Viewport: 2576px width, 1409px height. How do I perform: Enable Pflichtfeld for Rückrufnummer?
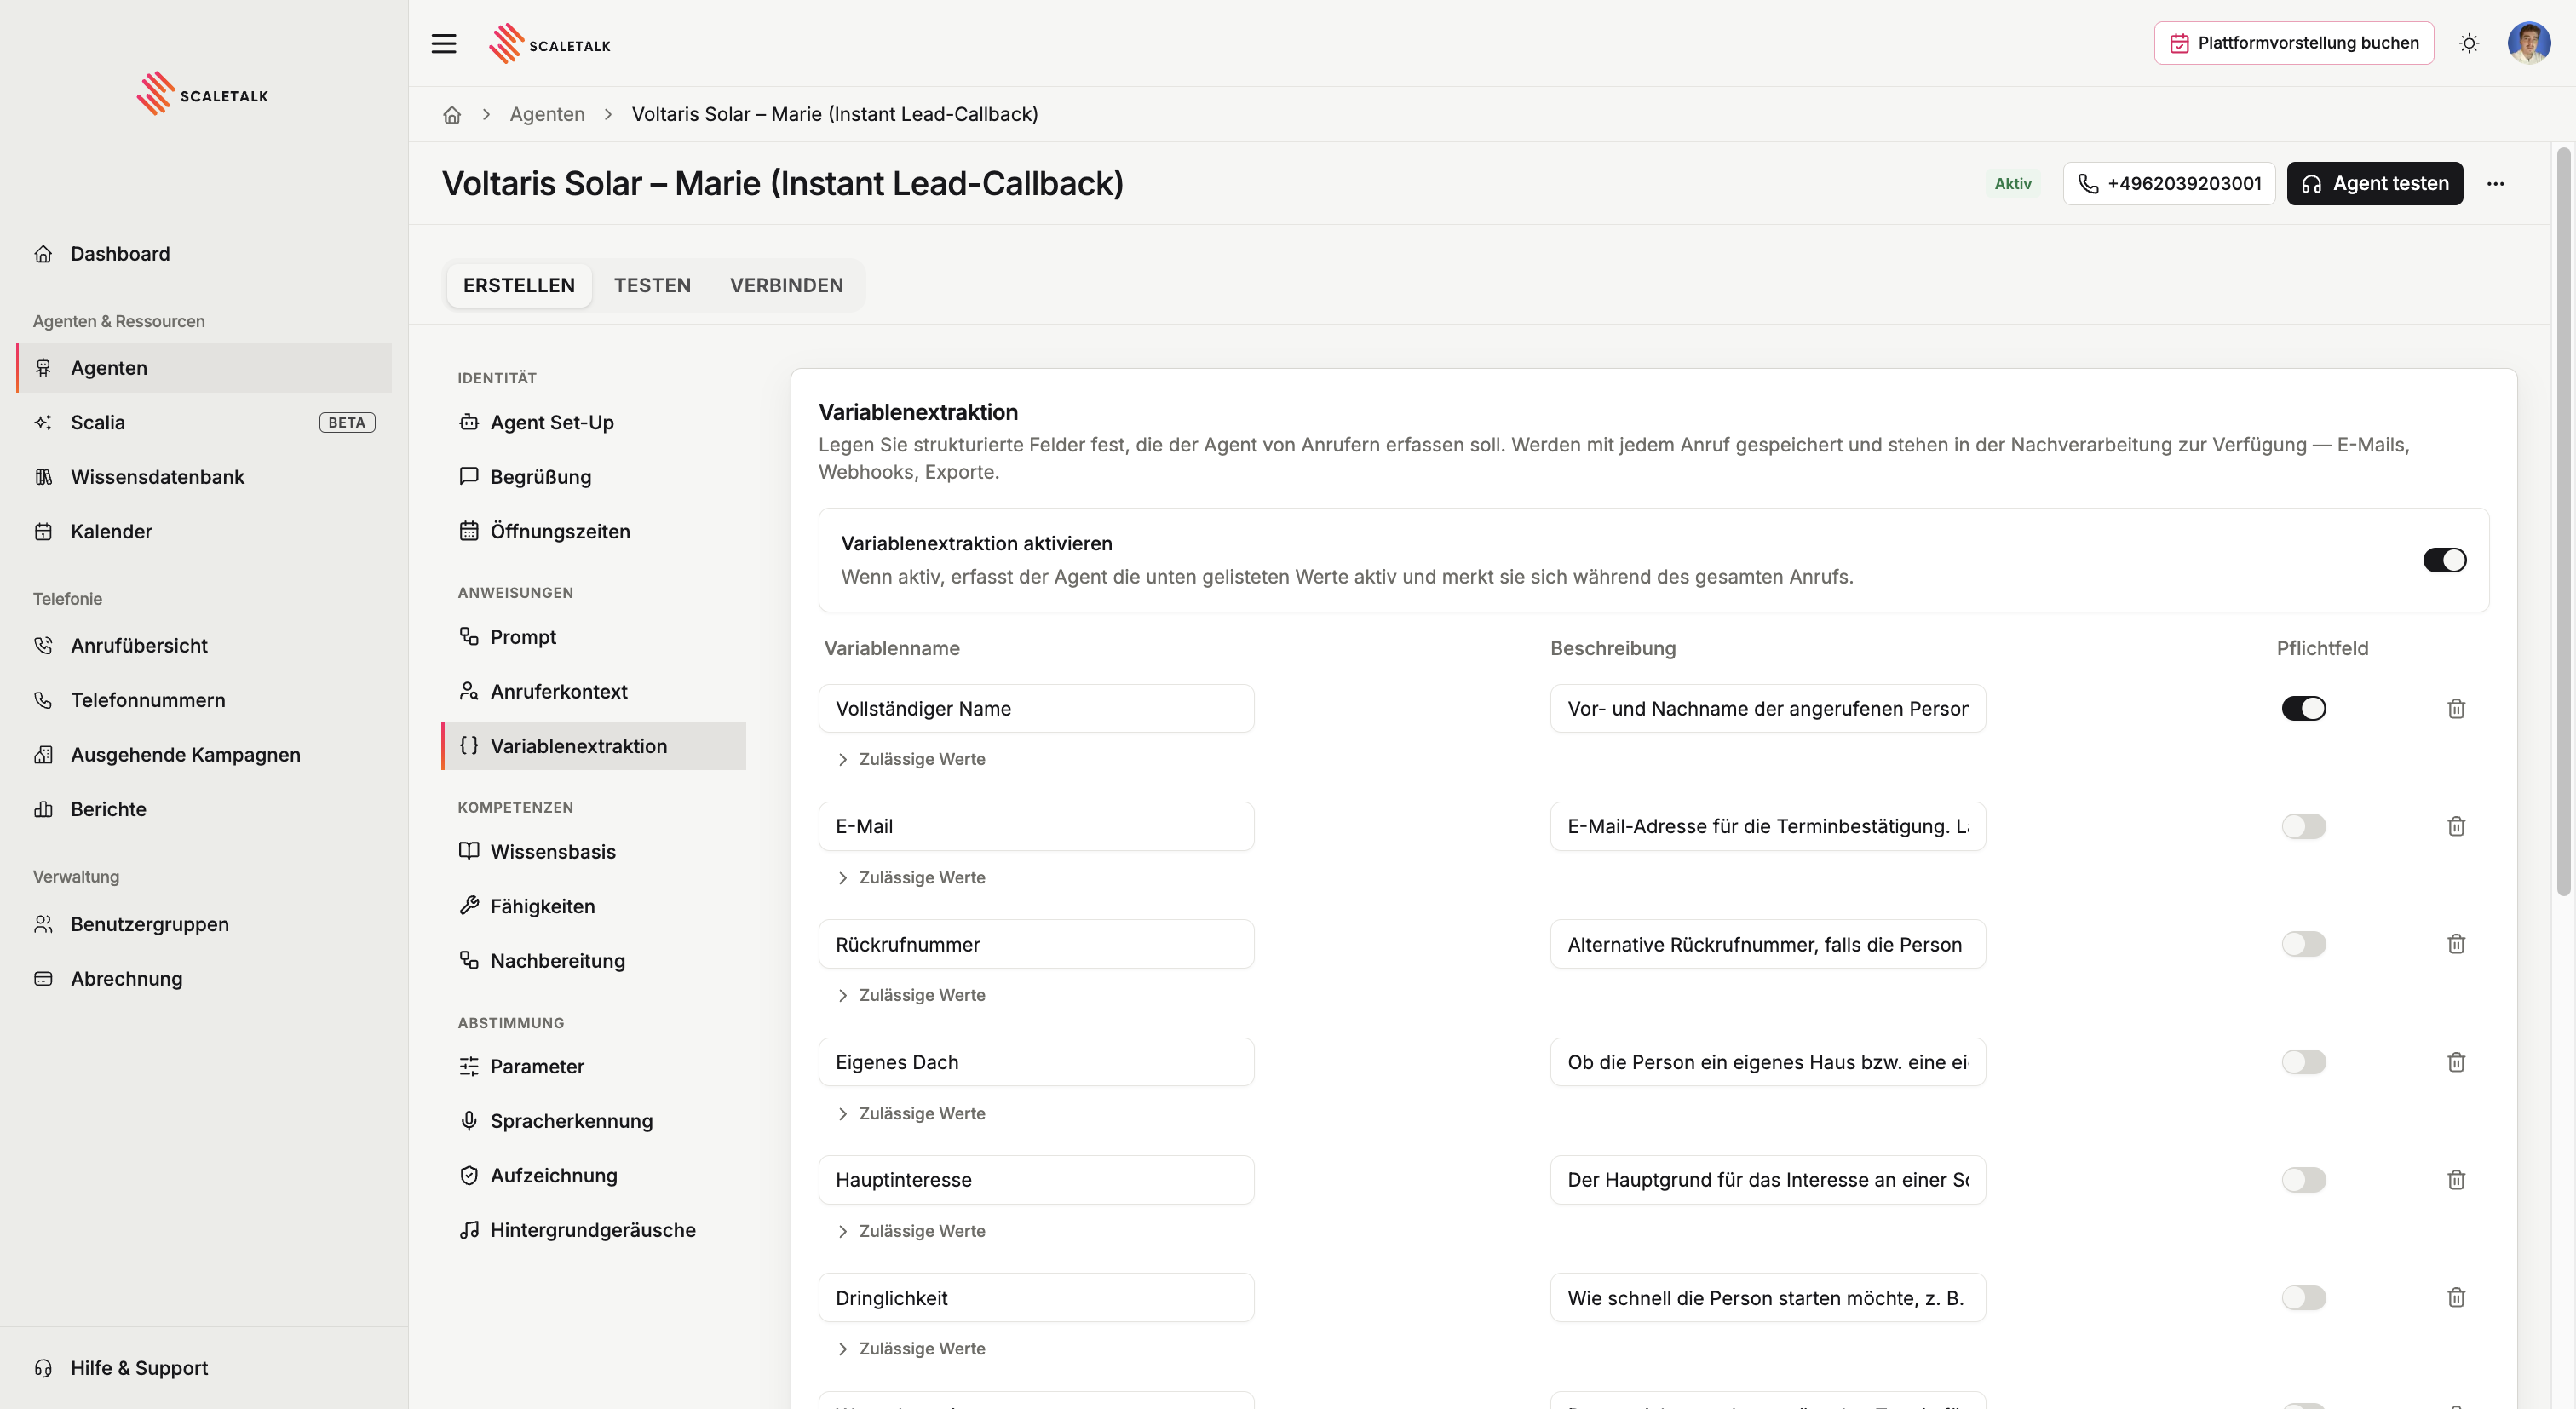point(2303,944)
